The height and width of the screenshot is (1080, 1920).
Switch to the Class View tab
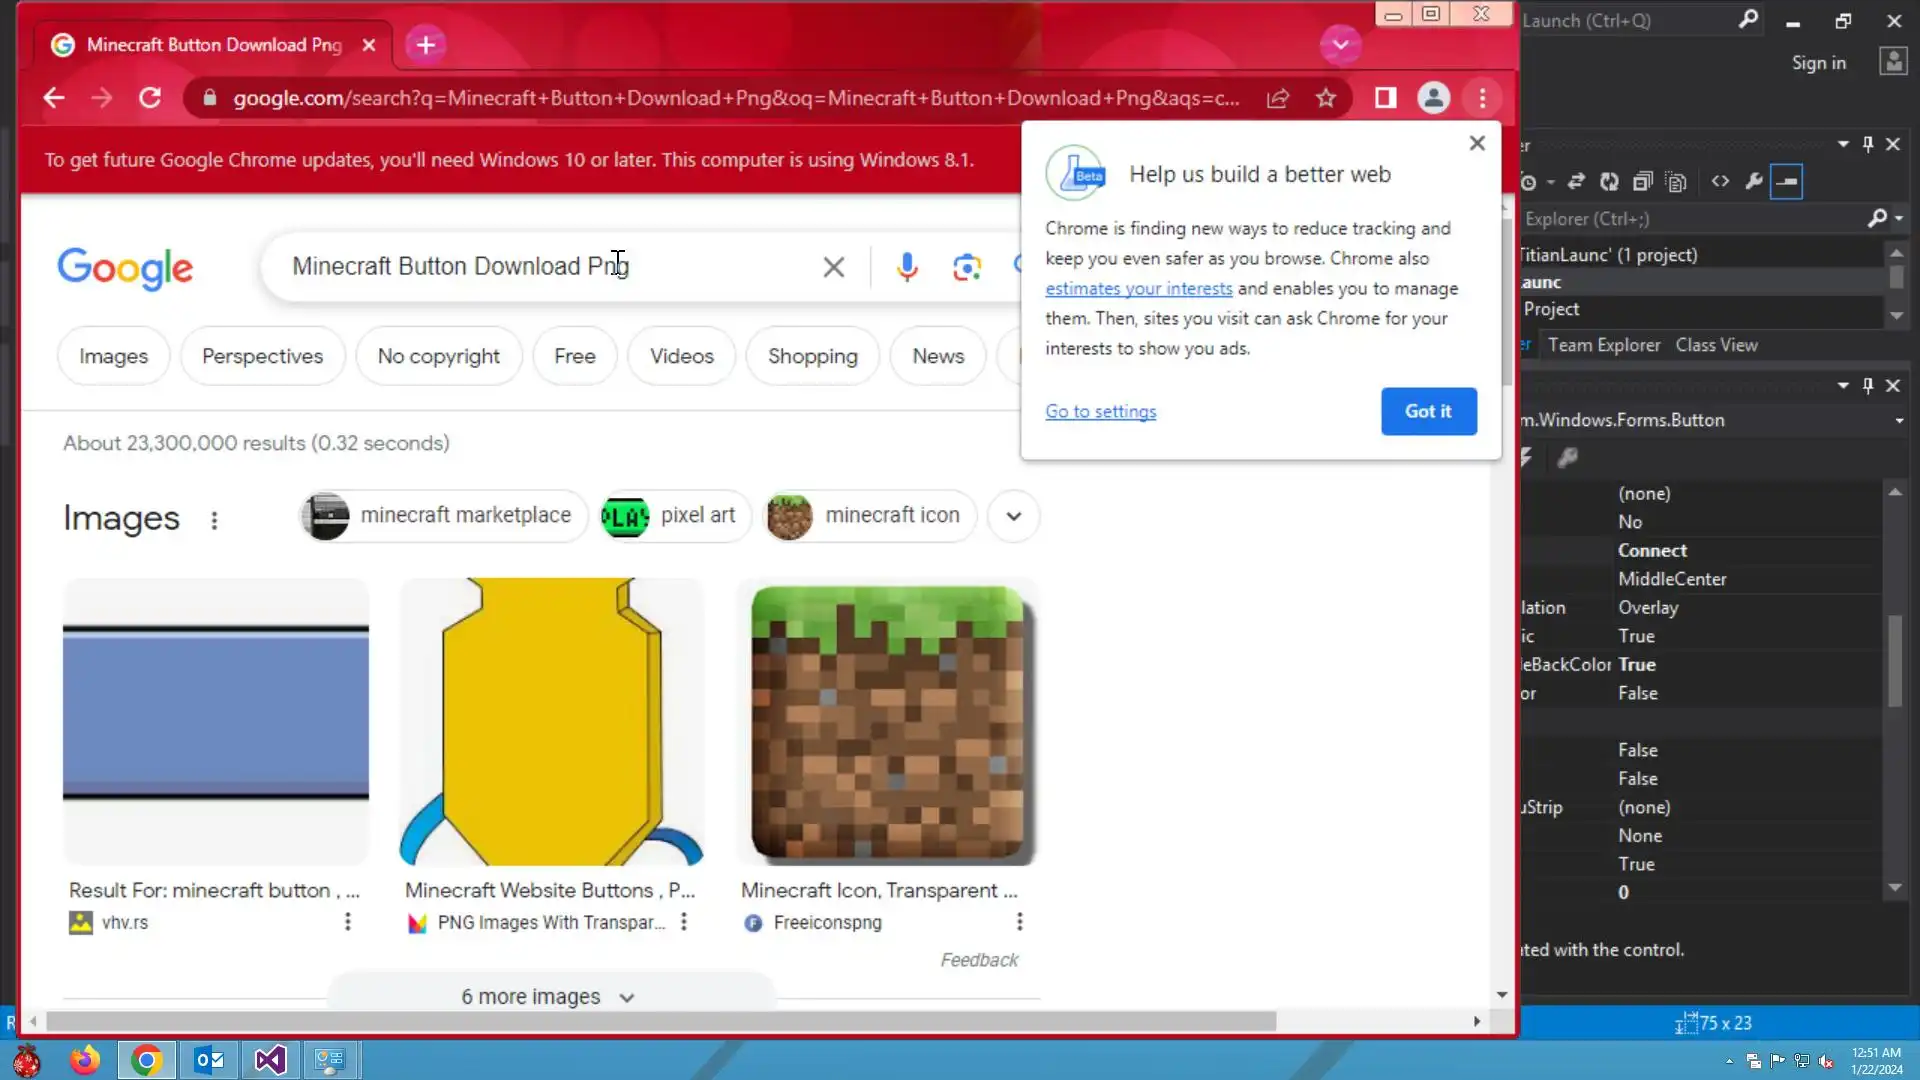coord(1716,345)
